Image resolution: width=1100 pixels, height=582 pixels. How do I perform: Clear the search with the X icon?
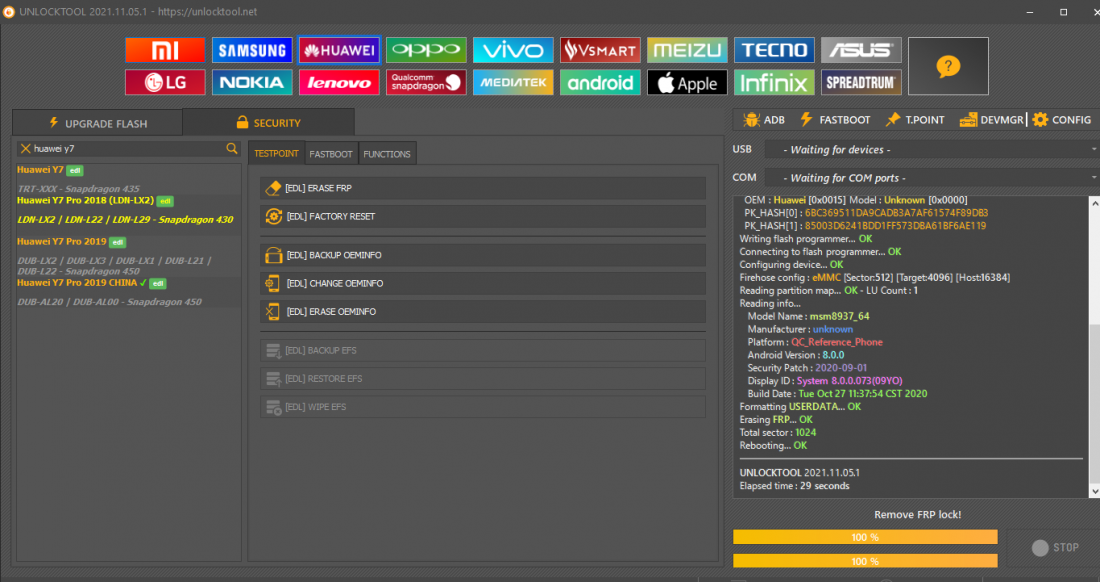(25, 149)
